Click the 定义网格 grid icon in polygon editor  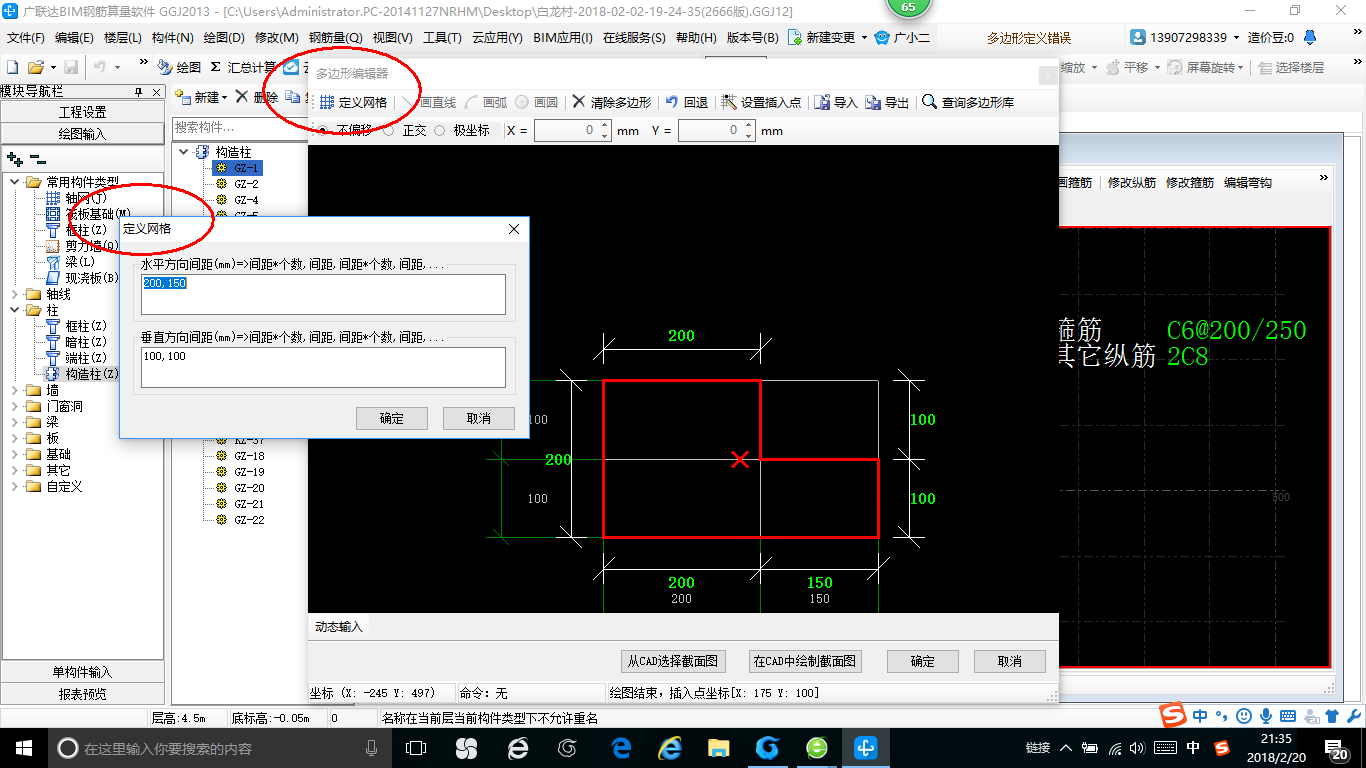pyautogui.click(x=327, y=102)
